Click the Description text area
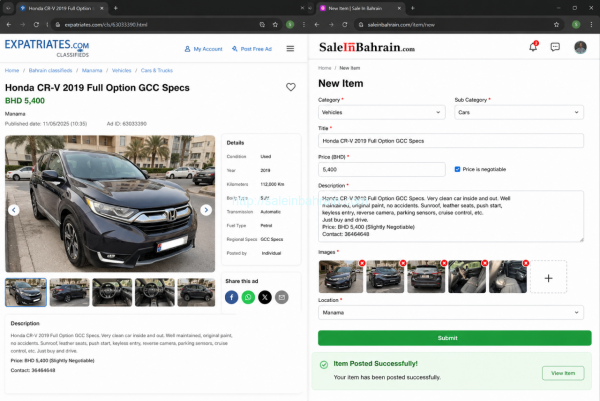The image size is (600, 401). 451,216
